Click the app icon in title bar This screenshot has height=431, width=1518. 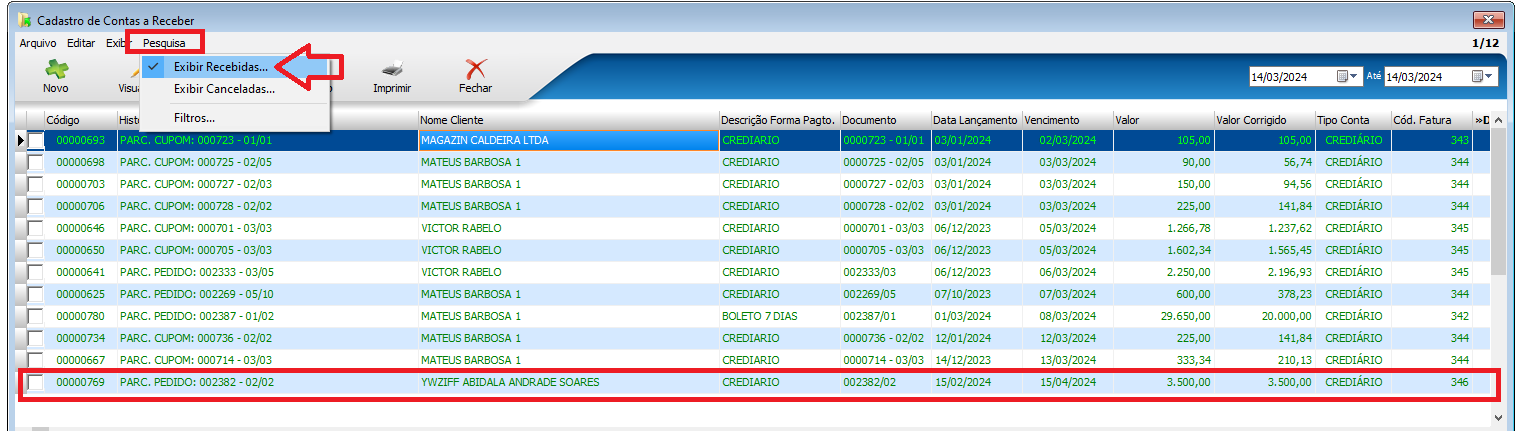[x=26, y=20]
